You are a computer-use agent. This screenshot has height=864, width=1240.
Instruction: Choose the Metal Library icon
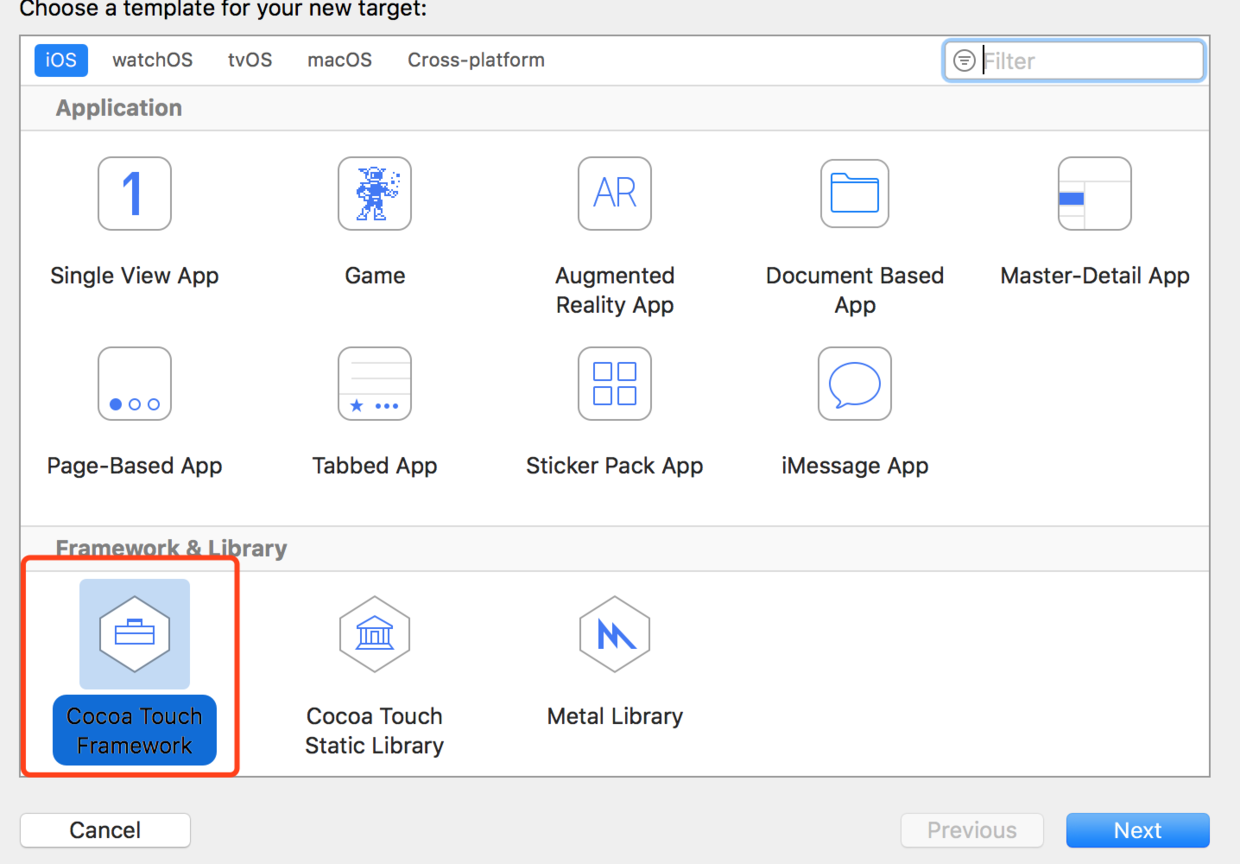point(615,634)
